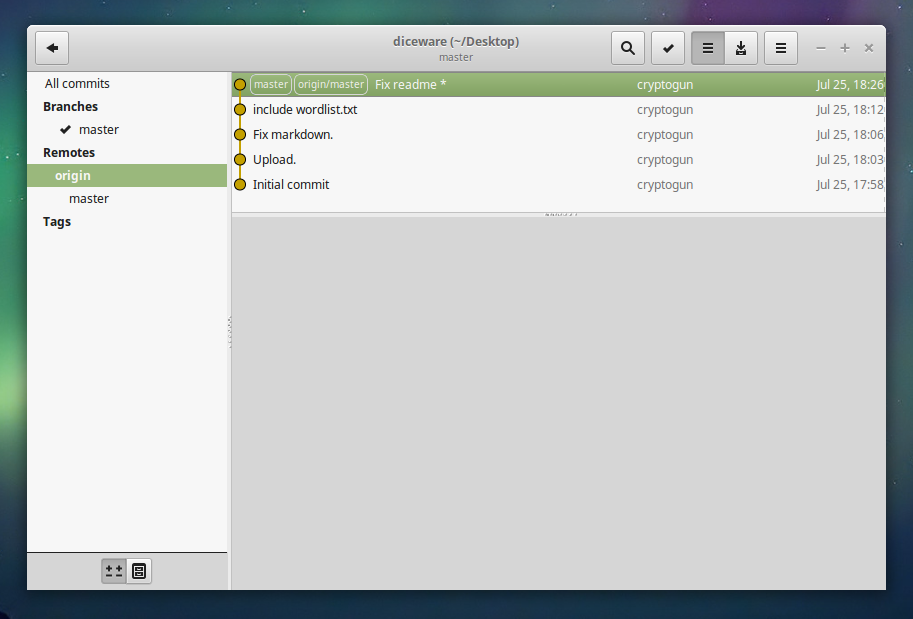This screenshot has height=619, width=913.
Task: Switch to the files tree view icon
Action: [138, 571]
